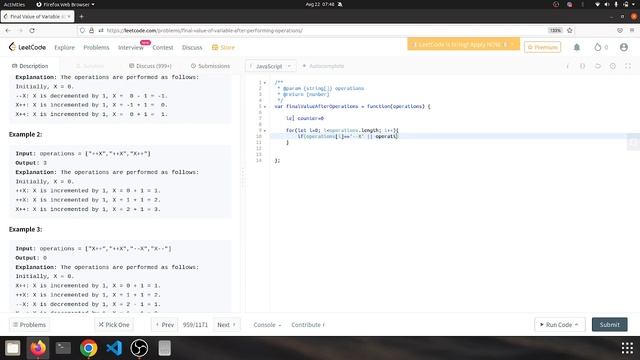Open OBS Studio from the dock
Image resolution: width=640 pixels, height=360 pixels.
click(139, 348)
